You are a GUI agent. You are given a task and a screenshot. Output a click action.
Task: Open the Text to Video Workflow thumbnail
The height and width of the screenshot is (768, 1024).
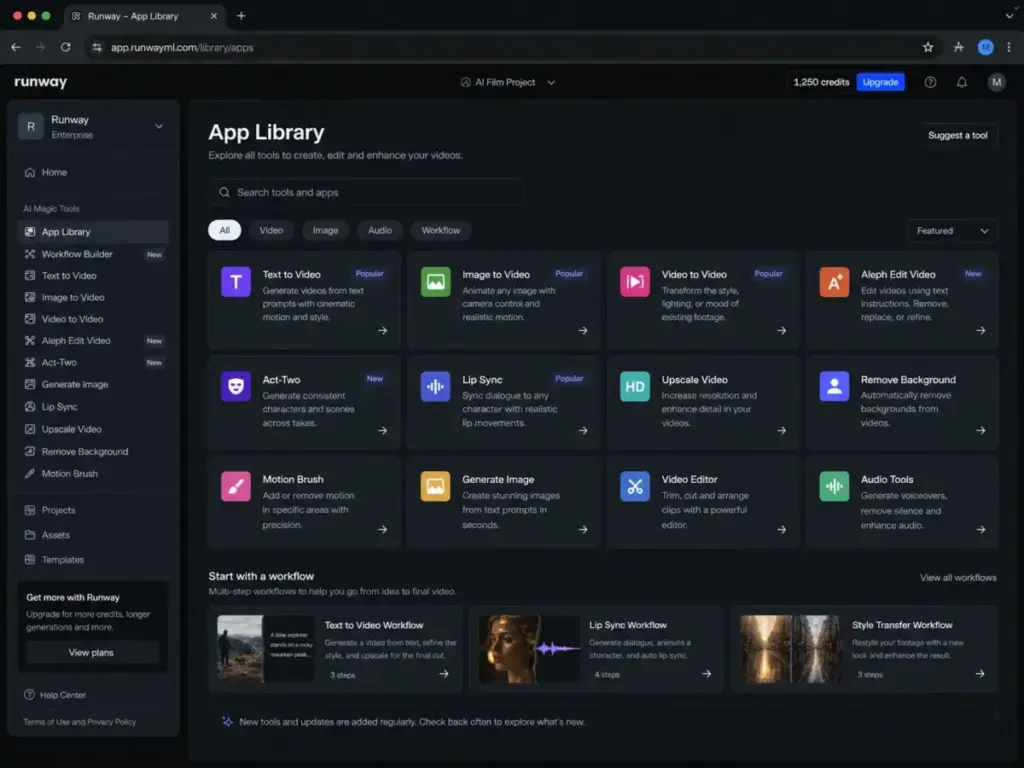tap(266, 648)
